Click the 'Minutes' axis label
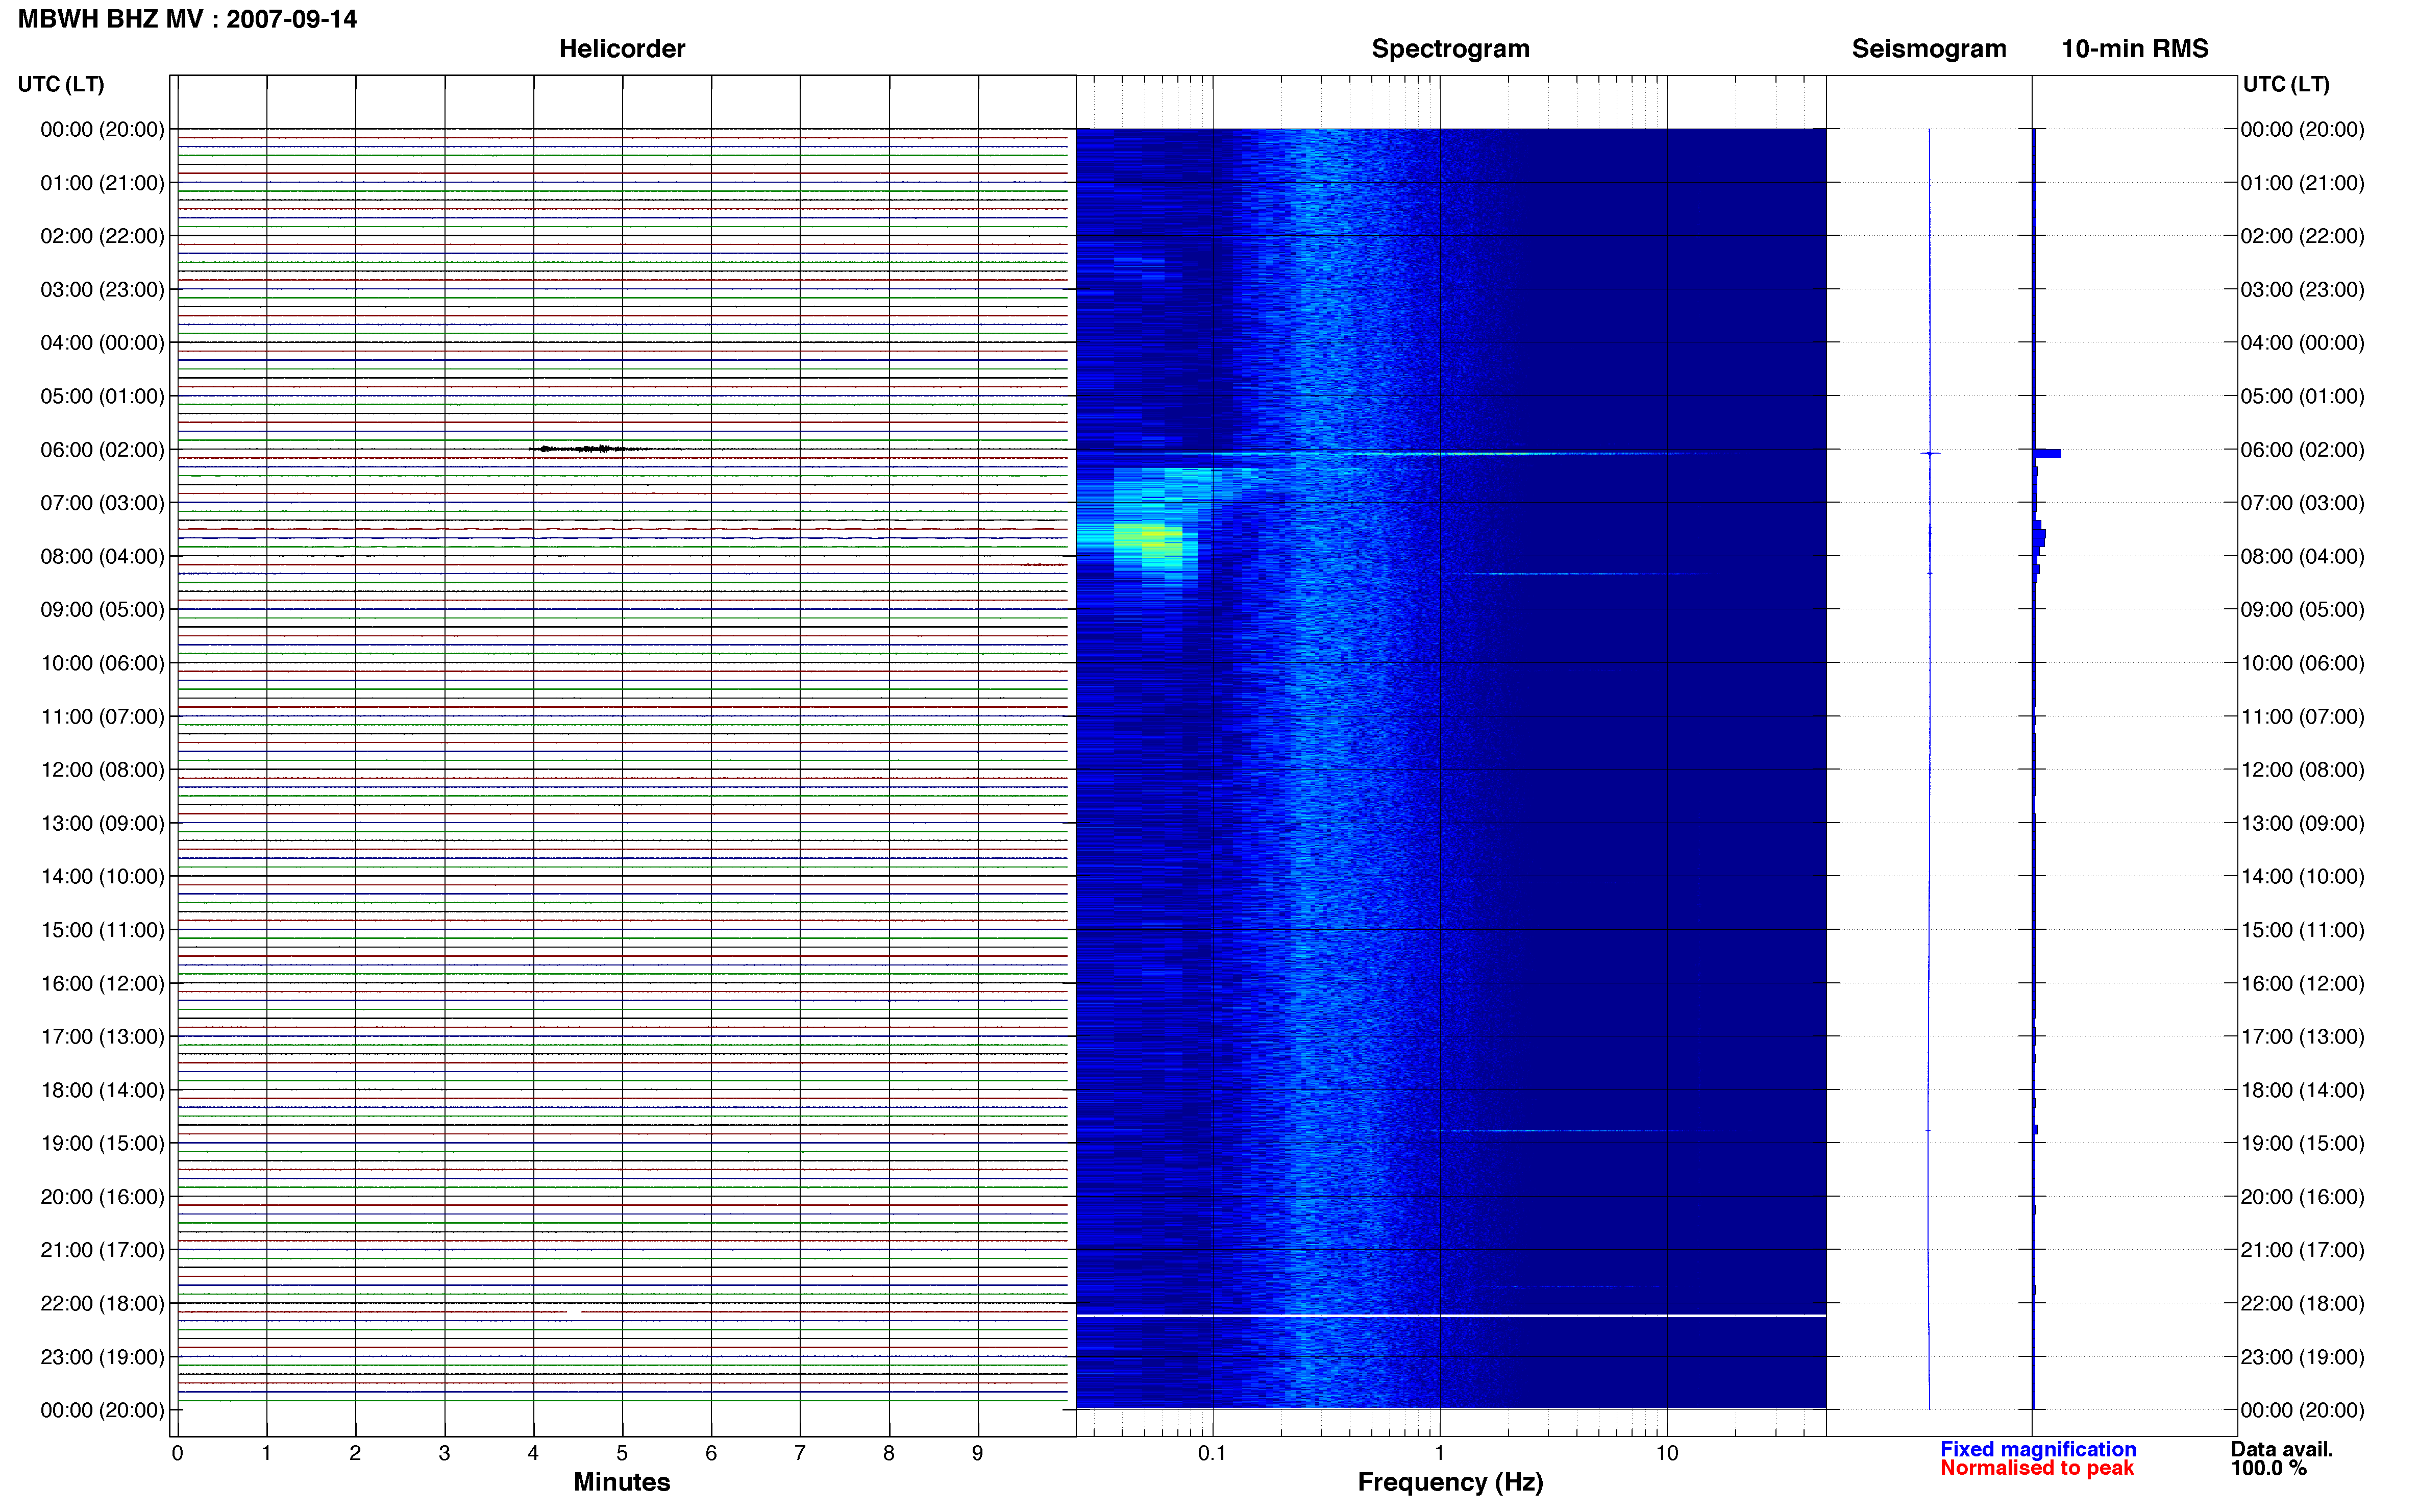 [x=621, y=1482]
